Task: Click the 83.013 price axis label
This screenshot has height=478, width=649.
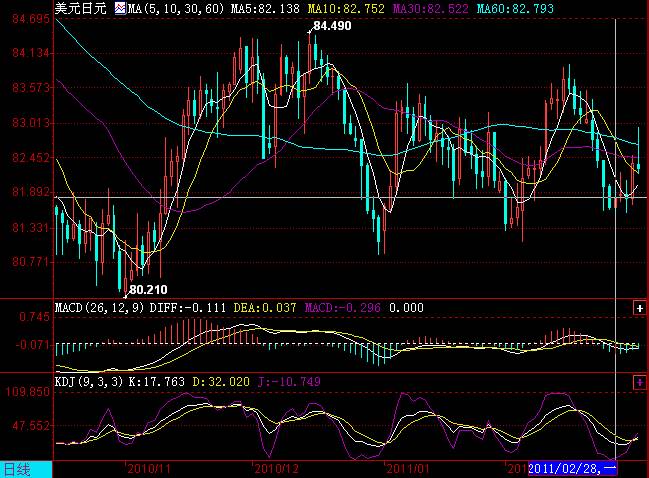Action: click(31, 123)
